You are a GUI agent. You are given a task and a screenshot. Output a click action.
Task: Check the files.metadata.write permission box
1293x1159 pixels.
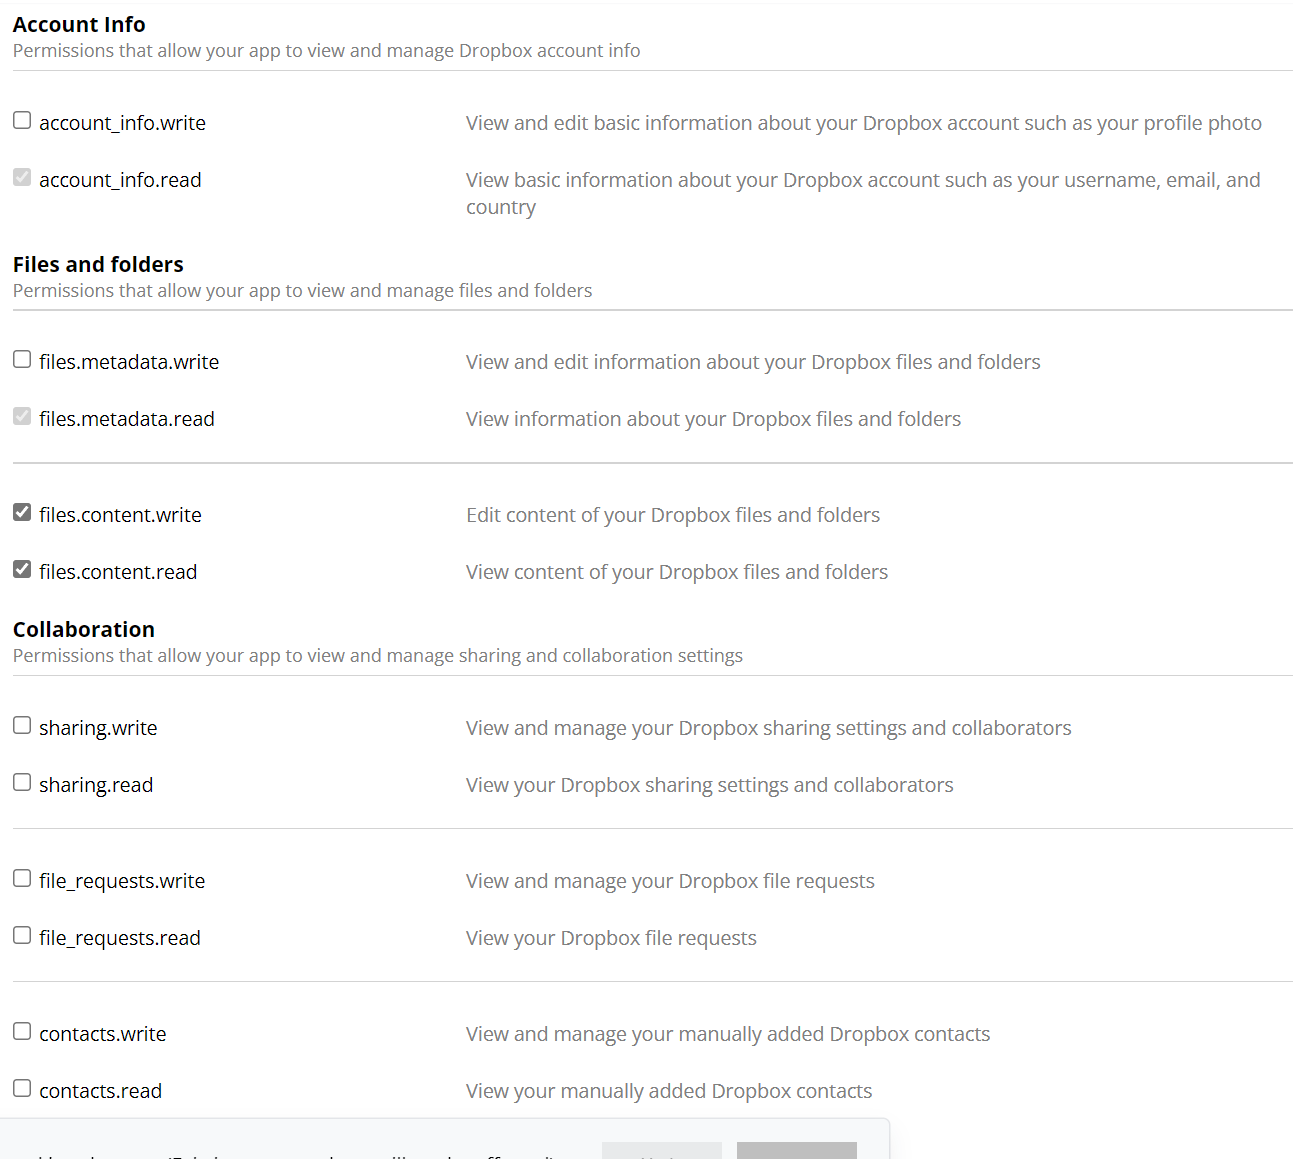(22, 360)
